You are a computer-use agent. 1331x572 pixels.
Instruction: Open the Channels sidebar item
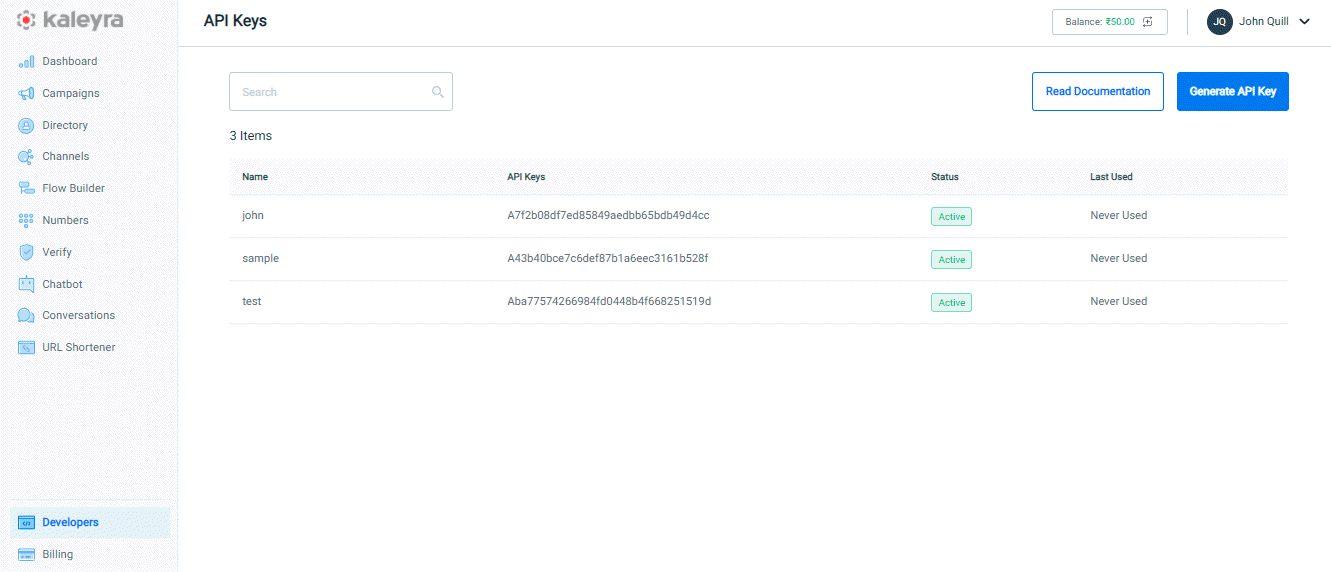(65, 157)
